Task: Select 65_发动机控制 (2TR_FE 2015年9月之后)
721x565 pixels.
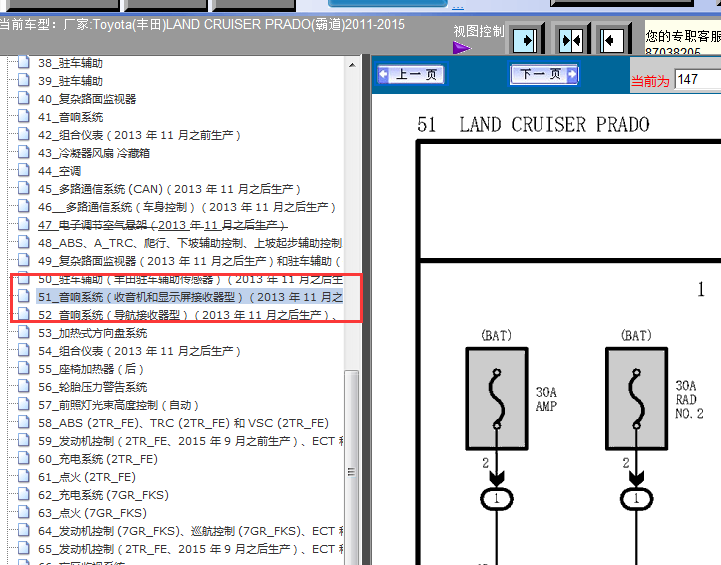Action: point(190,549)
